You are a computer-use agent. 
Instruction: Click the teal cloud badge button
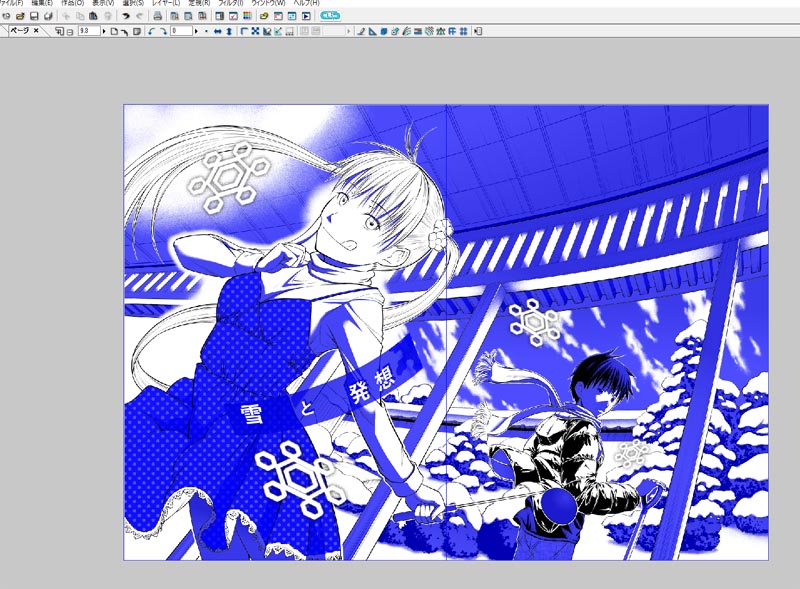coord(331,16)
